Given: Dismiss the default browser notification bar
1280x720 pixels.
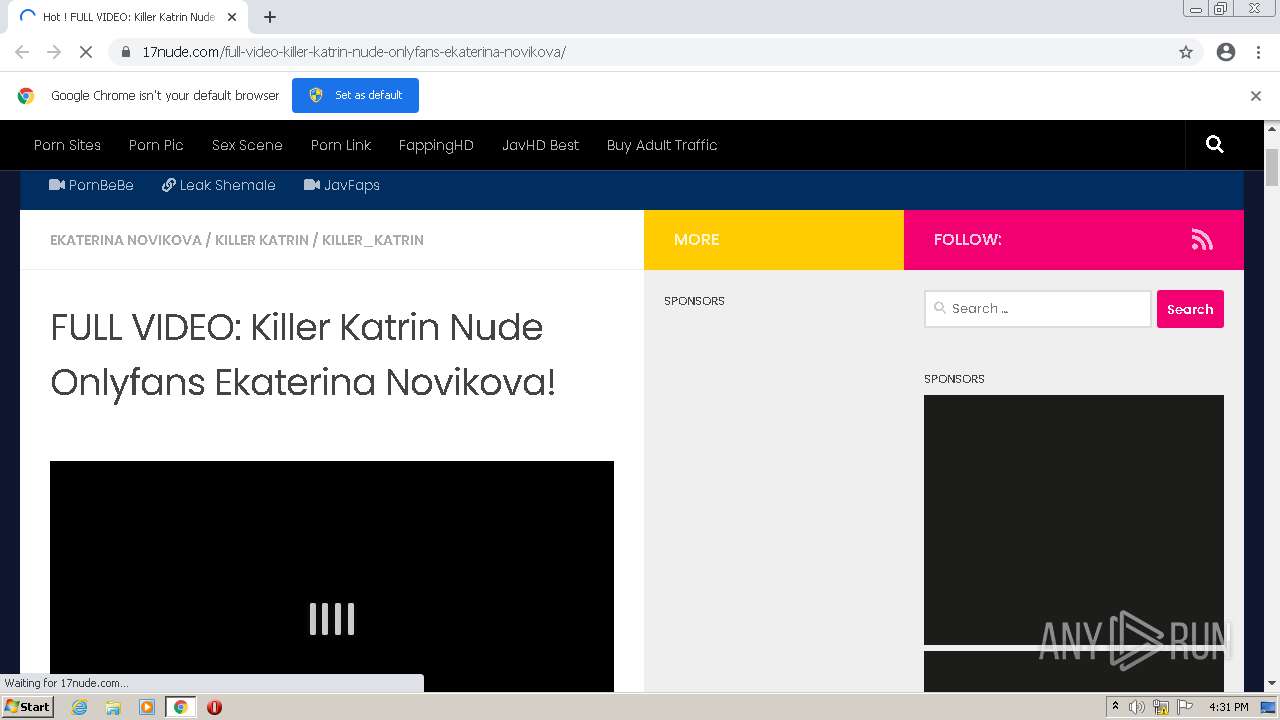Looking at the screenshot, I should pyautogui.click(x=1256, y=96).
